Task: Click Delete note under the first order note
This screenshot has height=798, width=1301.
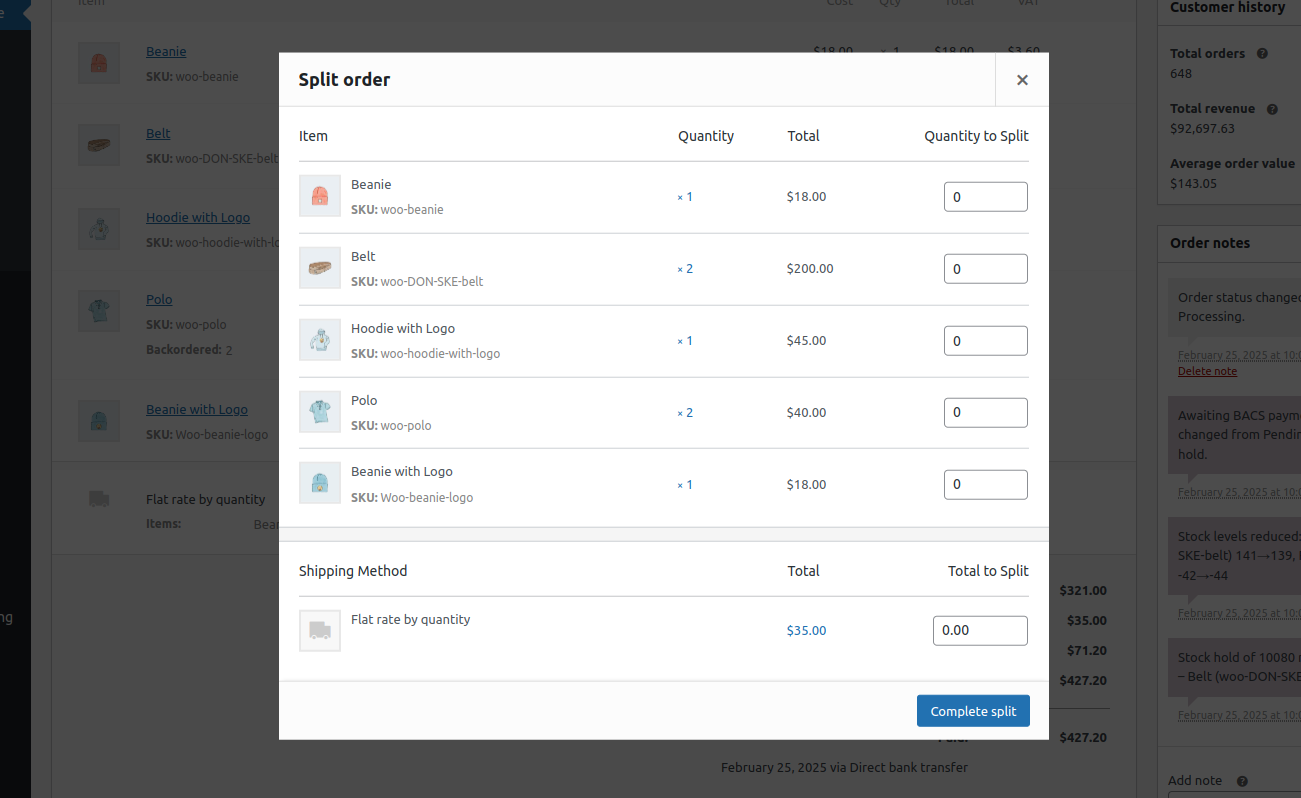Action: tap(1207, 371)
